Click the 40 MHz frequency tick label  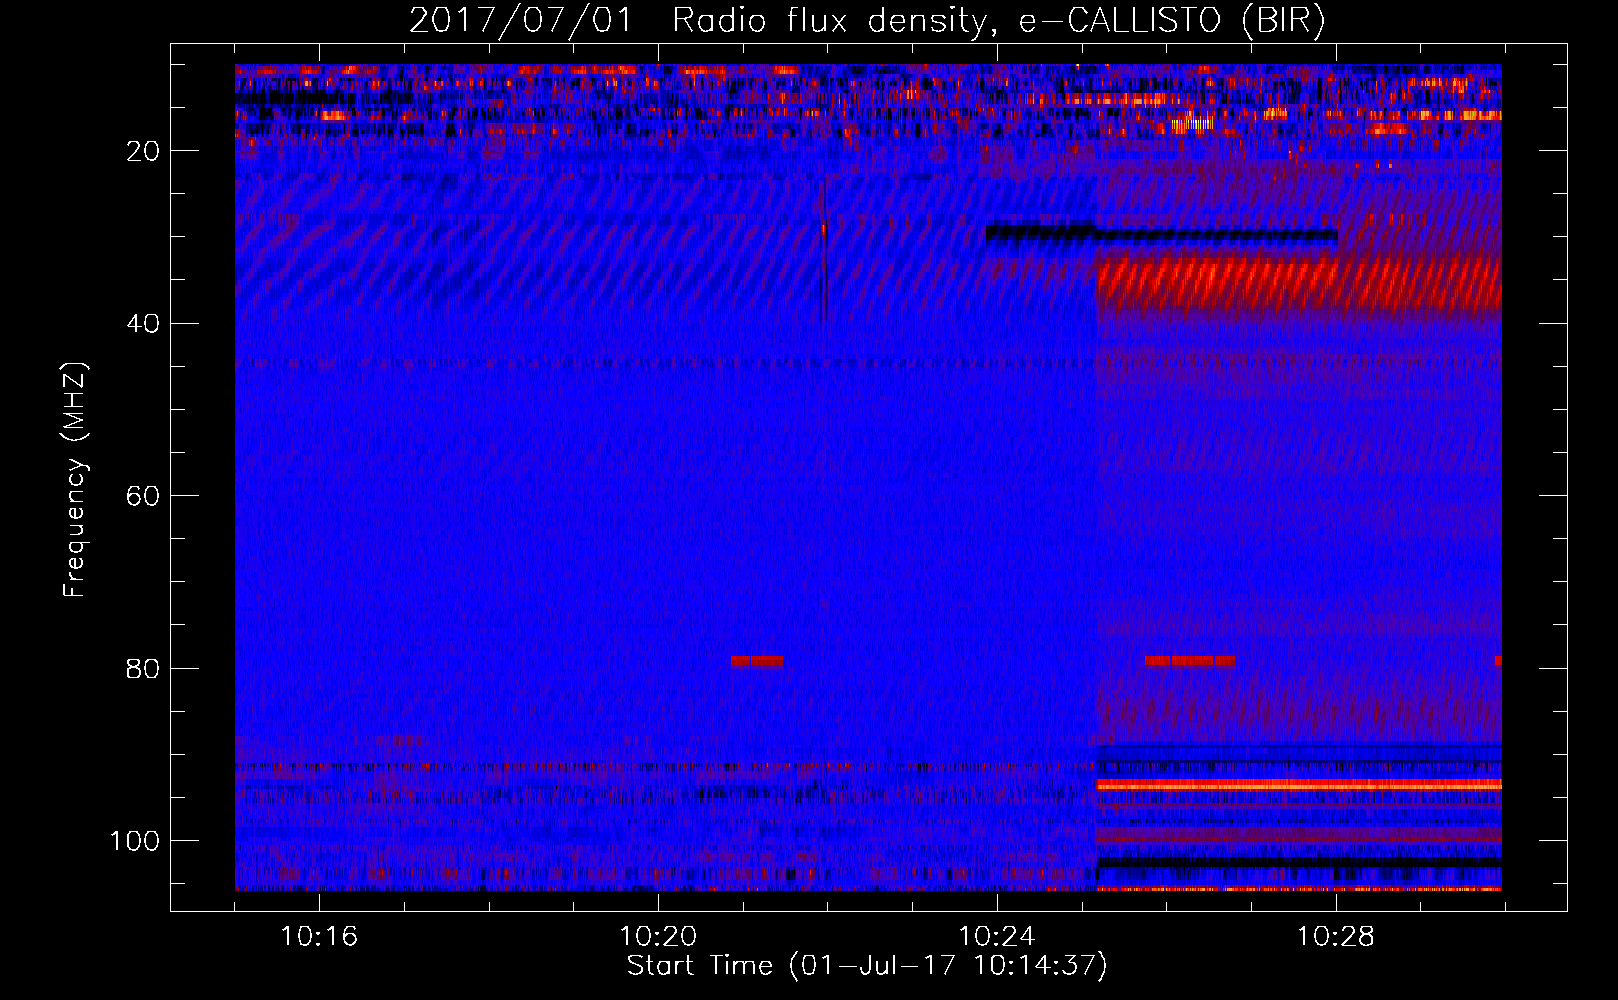144,323
